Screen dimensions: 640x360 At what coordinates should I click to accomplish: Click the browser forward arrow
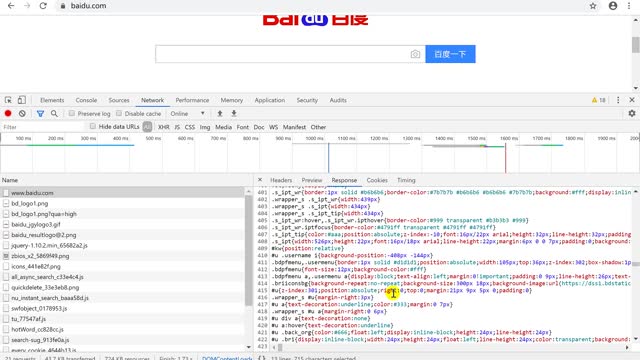[x=27, y=6]
